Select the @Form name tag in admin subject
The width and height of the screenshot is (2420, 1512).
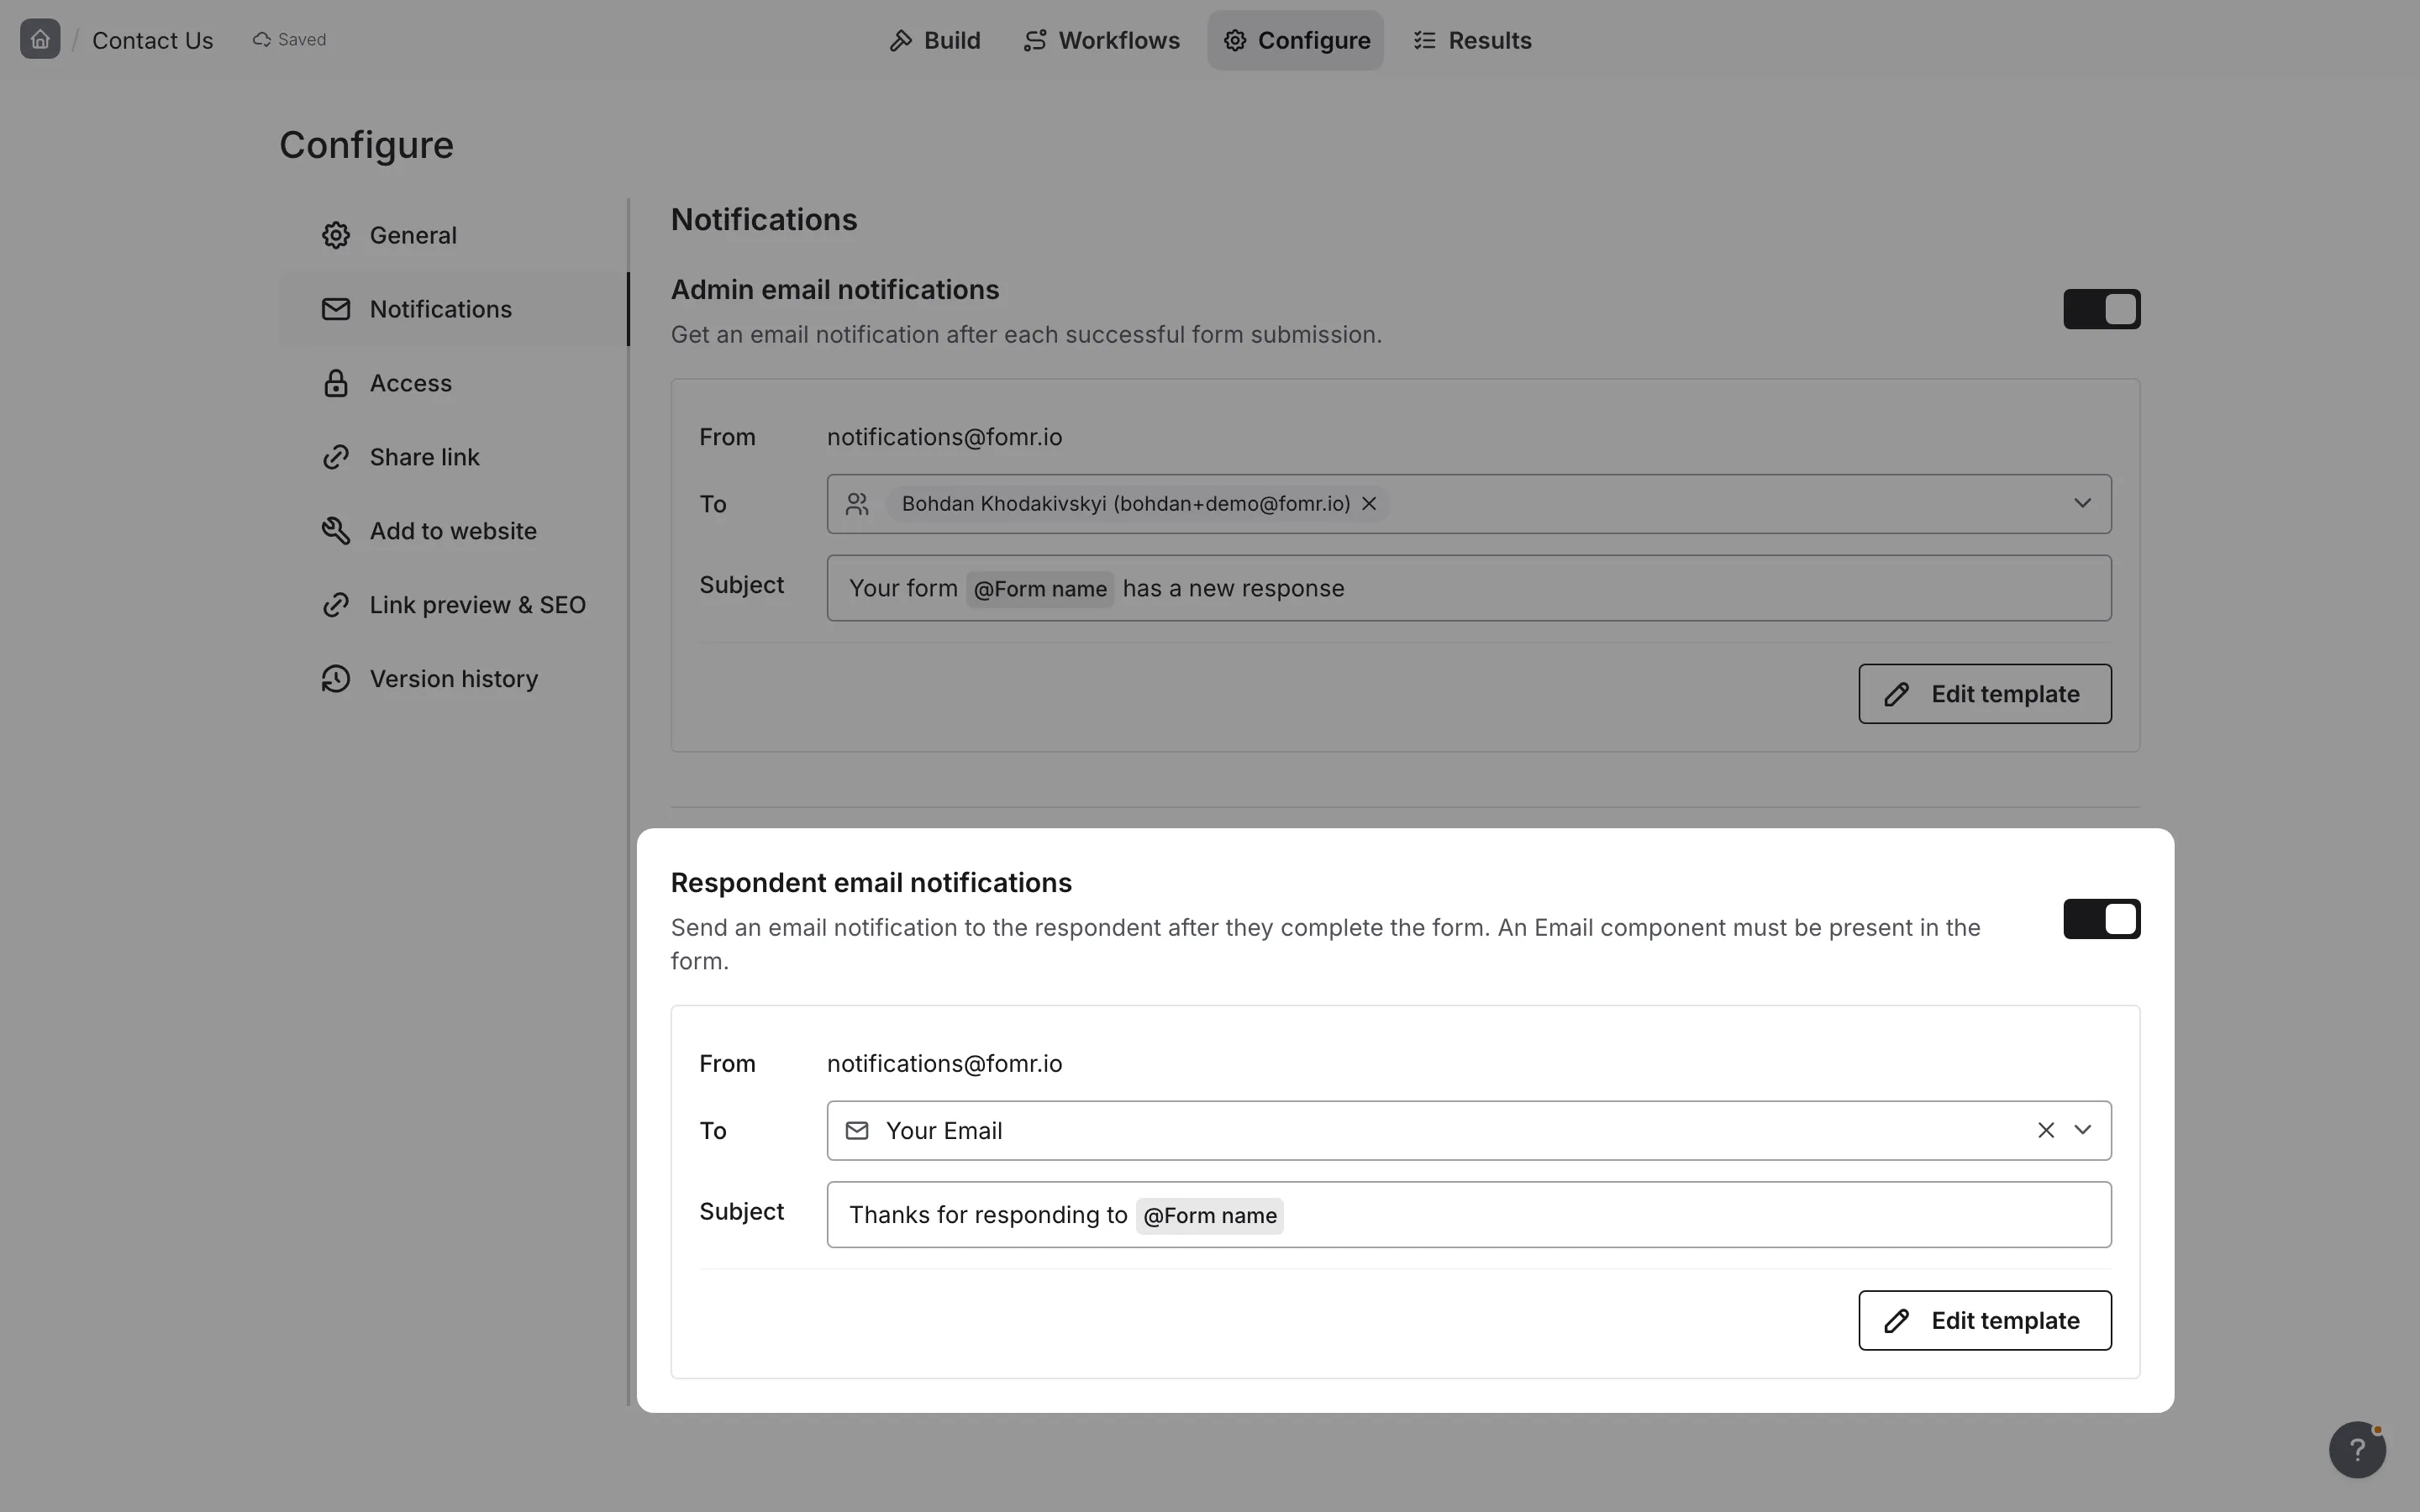pyautogui.click(x=1040, y=589)
